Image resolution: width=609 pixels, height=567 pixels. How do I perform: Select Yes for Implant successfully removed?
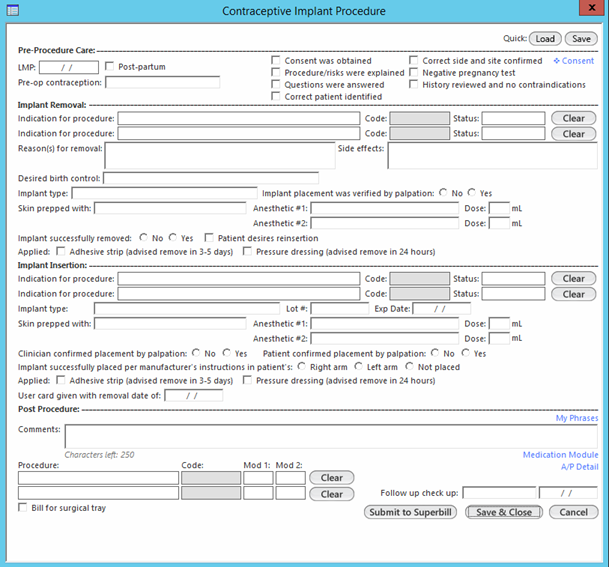coord(173,237)
